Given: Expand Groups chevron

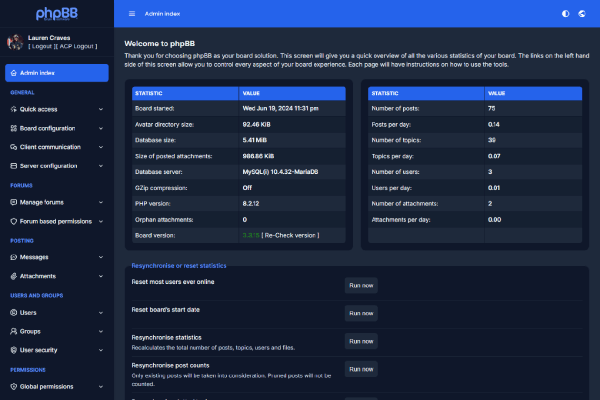Looking at the screenshot, I should (x=101, y=331).
